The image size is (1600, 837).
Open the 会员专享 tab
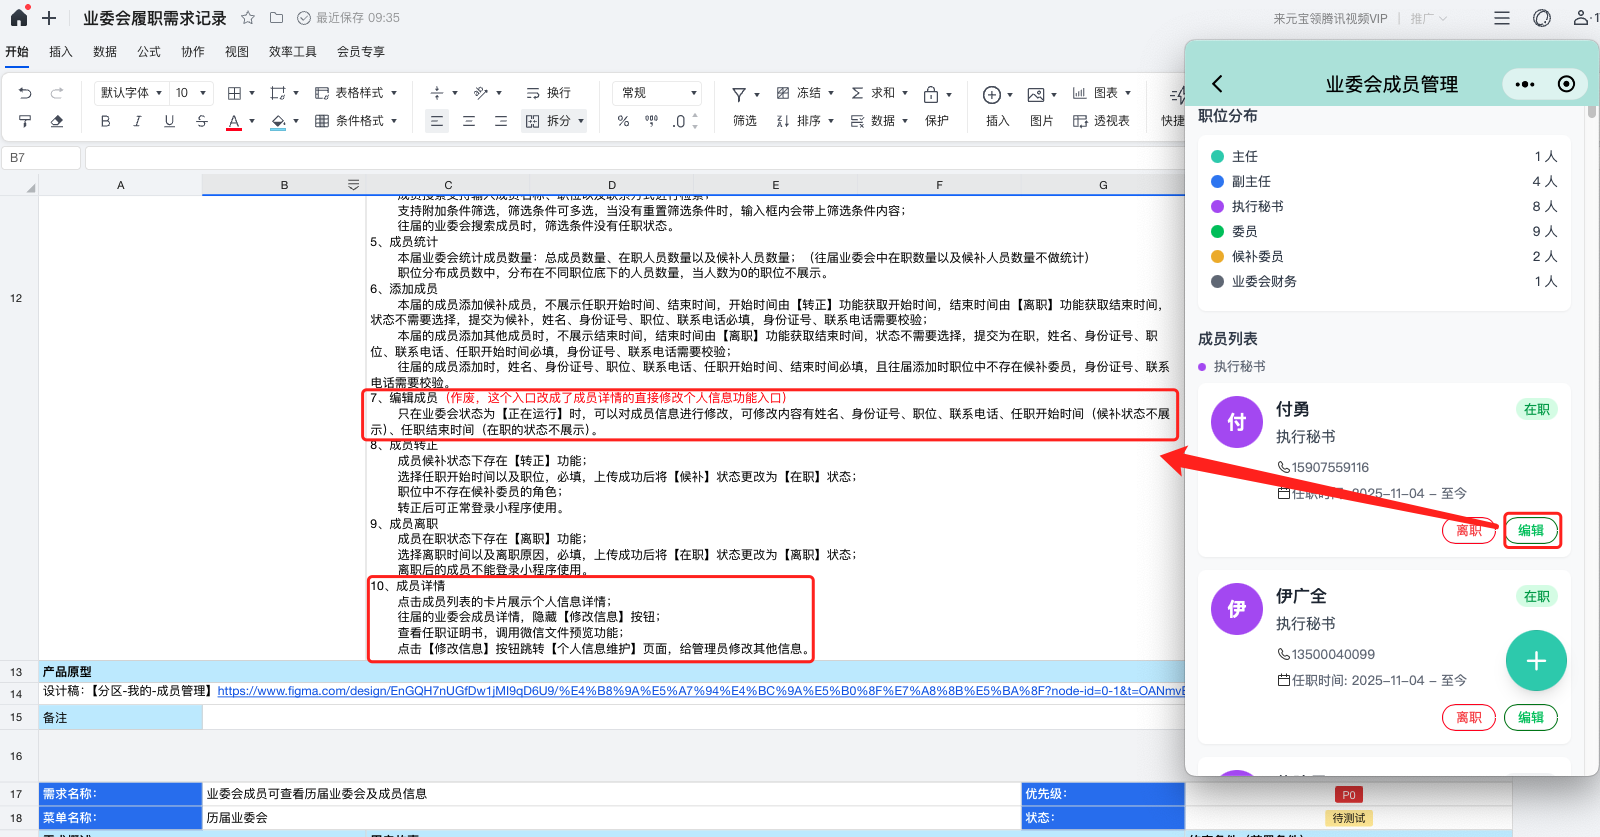point(361,52)
